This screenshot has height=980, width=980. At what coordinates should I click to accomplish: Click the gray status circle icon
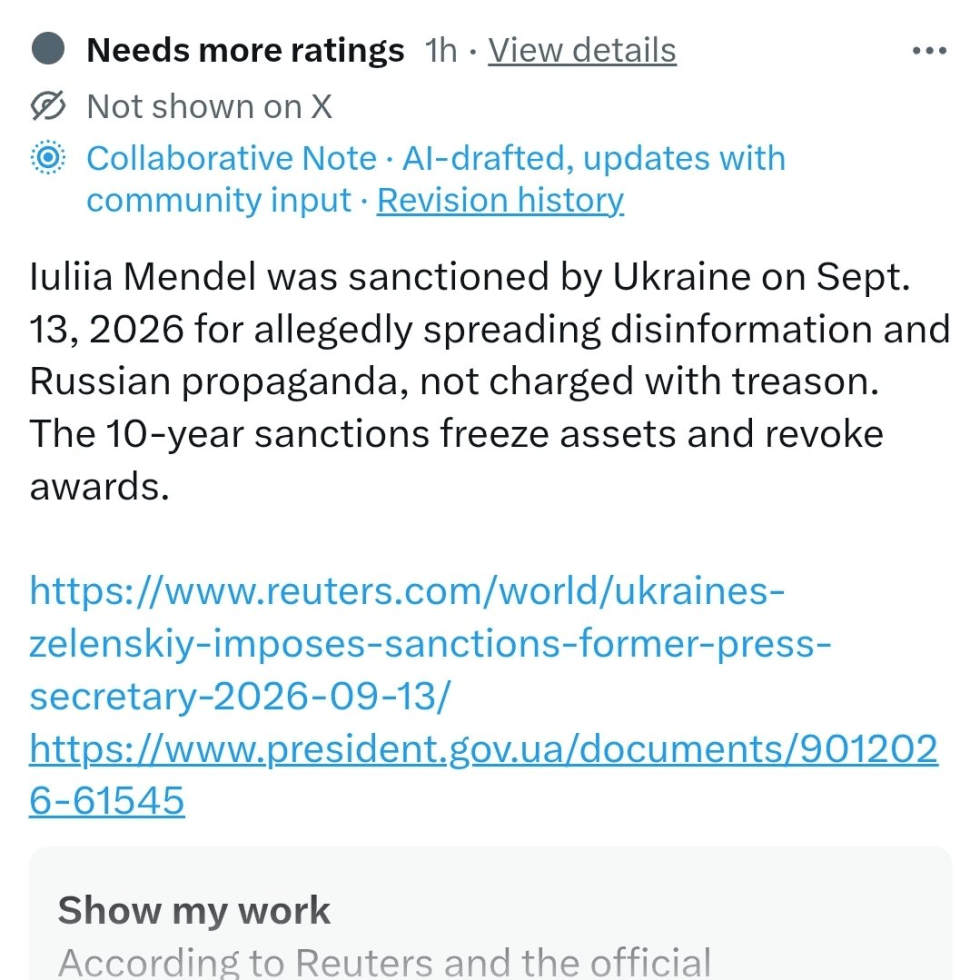click(48, 49)
